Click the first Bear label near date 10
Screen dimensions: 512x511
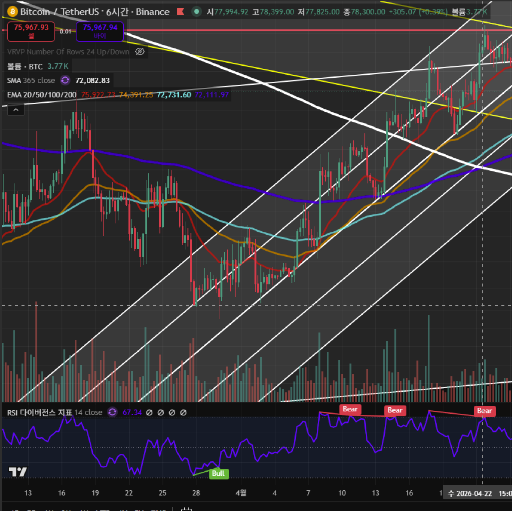click(350, 409)
